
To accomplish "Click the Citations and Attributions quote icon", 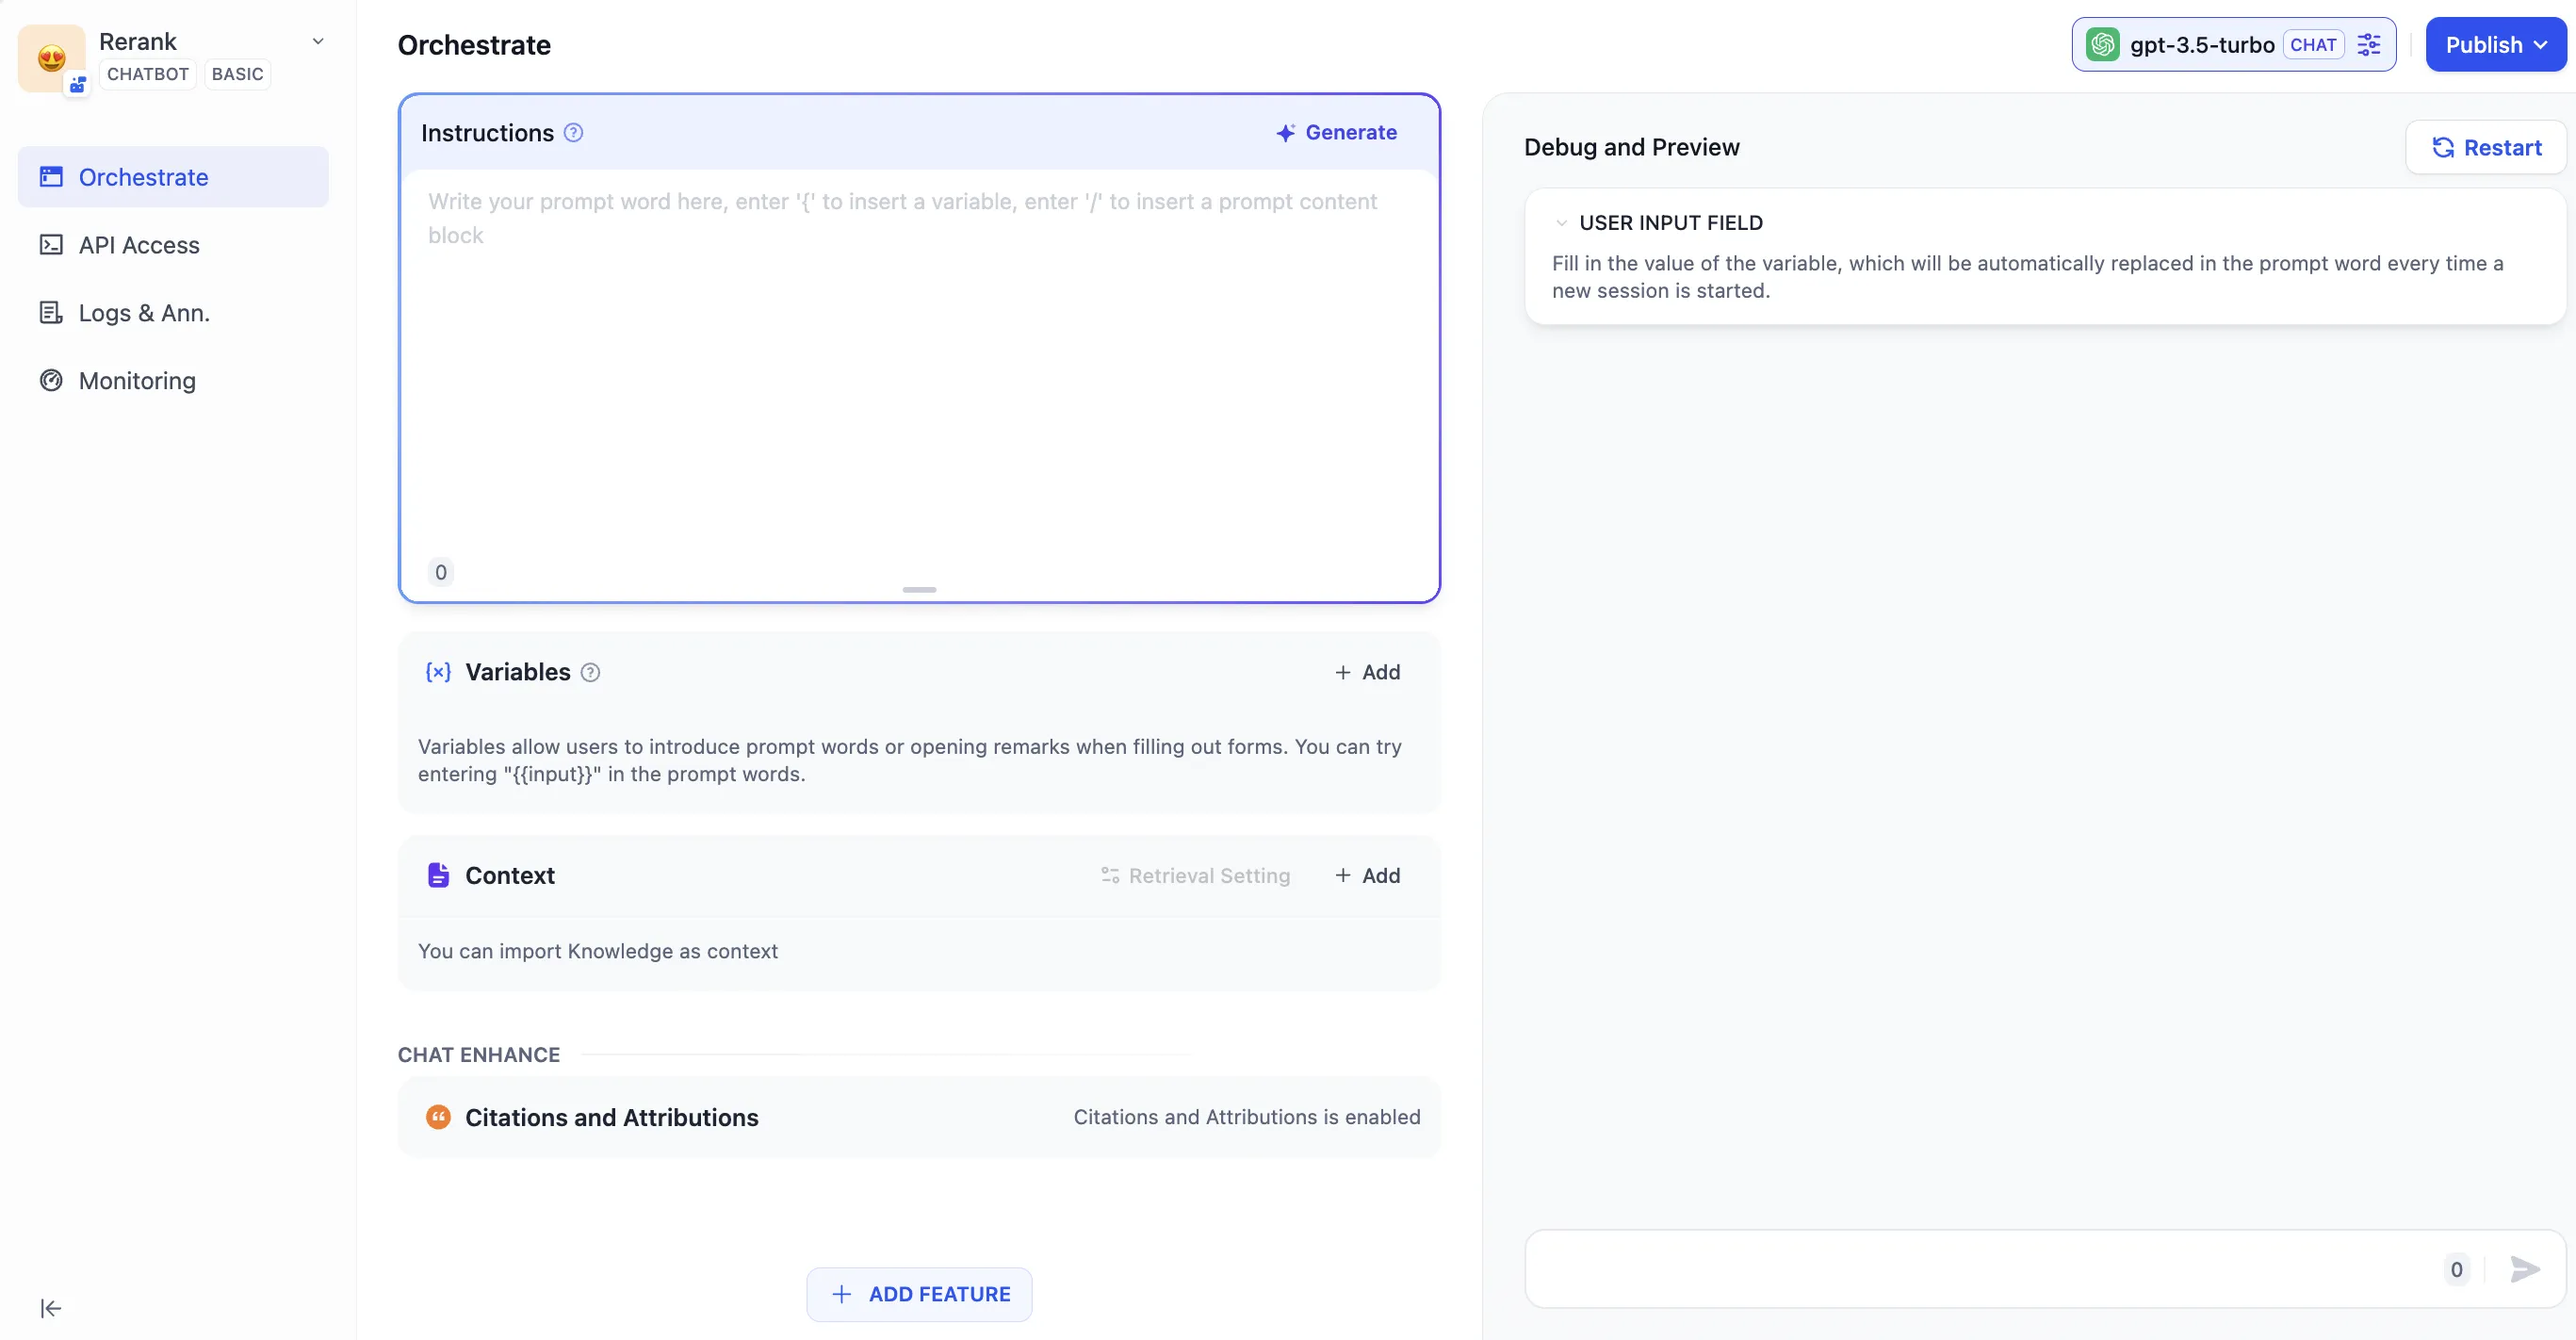I will click(438, 1117).
